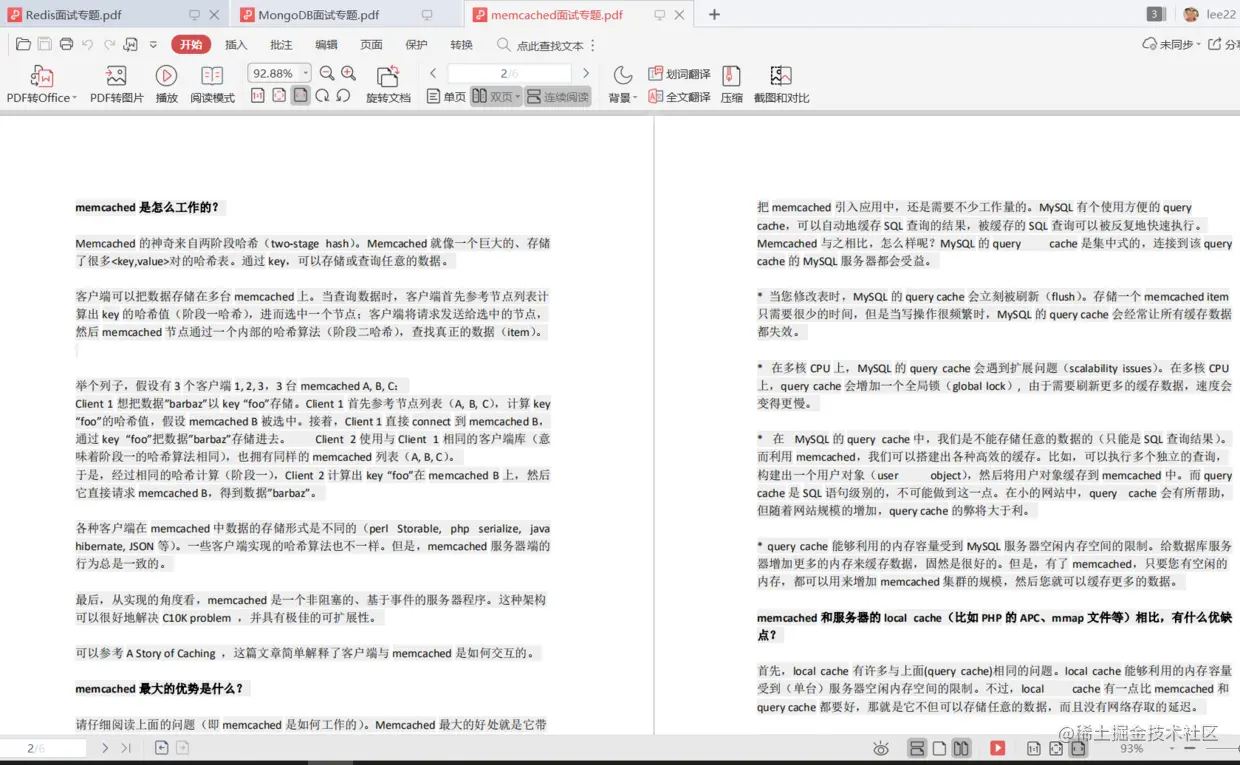Click the status bar page number field
Image resolution: width=1240 pixels, height=765 pixels.
tap(43, 748)
